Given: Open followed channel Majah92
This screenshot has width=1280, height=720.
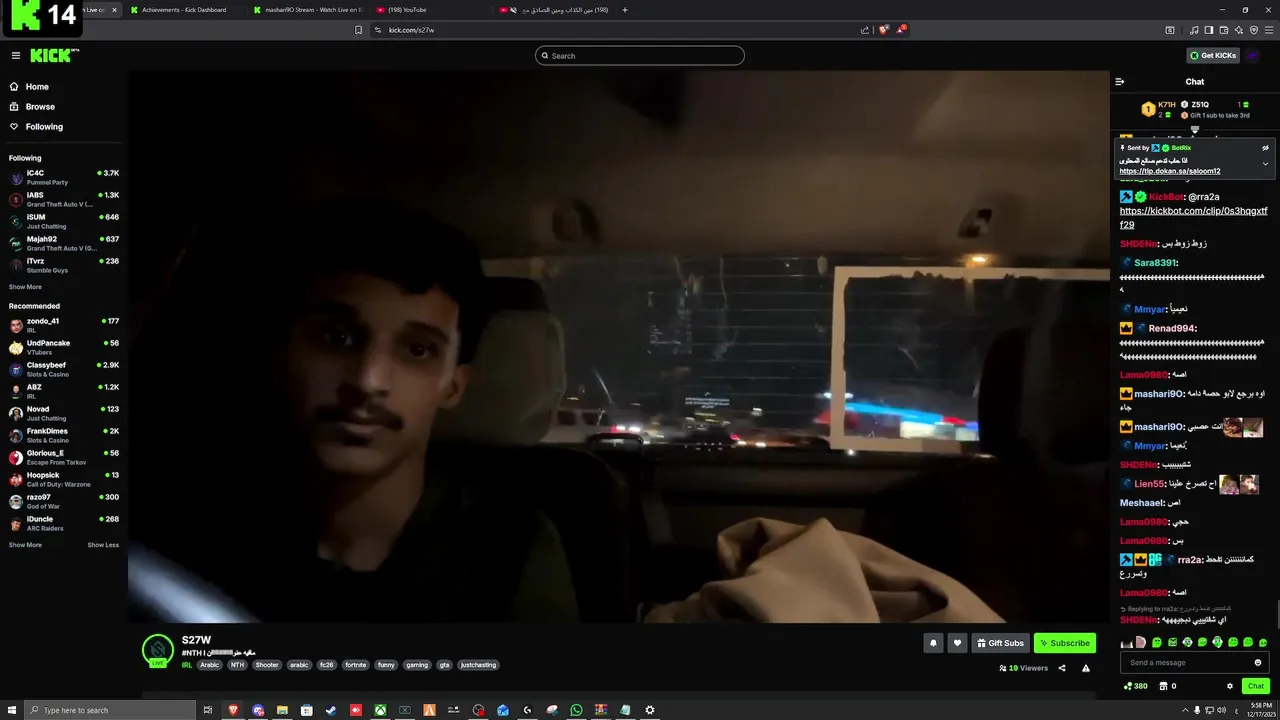Looking at the screenshot, I should (x=64, y=243).
